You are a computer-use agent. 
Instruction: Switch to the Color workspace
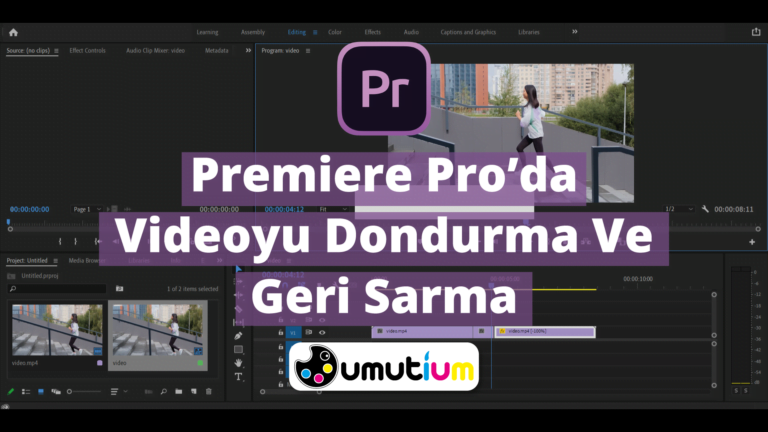tap(335, 32)
